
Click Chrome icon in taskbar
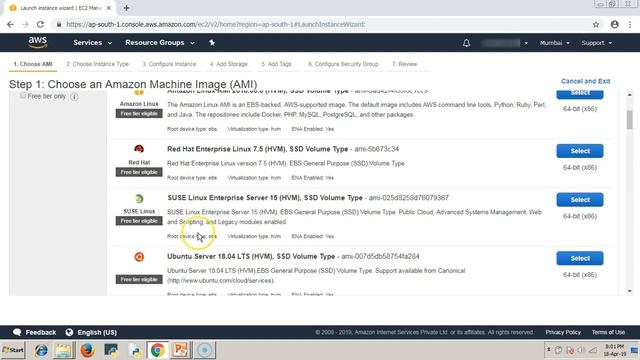tap(158, 350)
